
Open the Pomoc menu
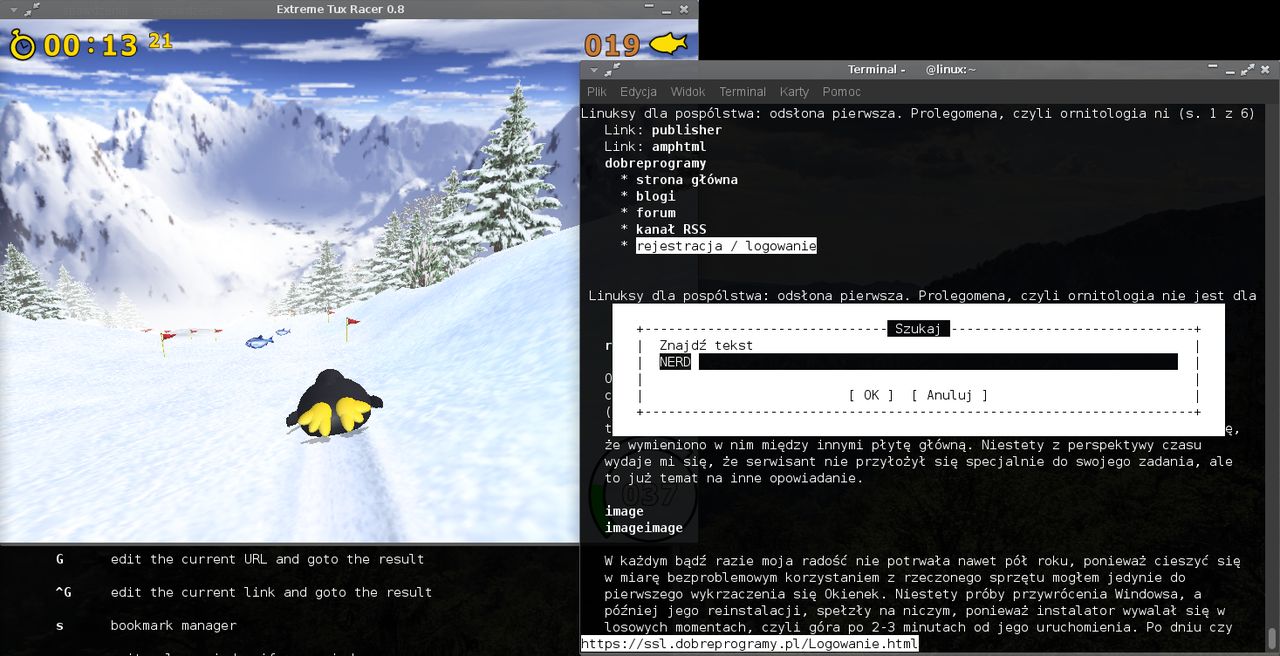point(841,91)
